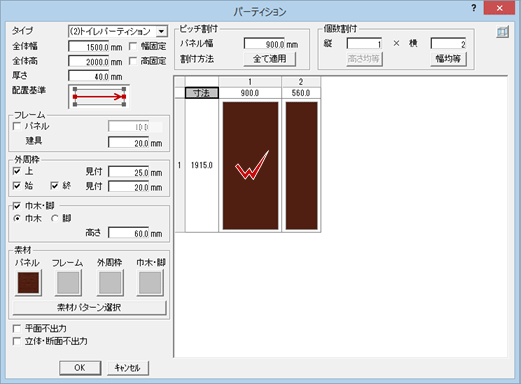Enable the 平面不出力 checkbox
The width and height of the screenshot is (521, 384).
pyautogui.click(x=17, y=329)
